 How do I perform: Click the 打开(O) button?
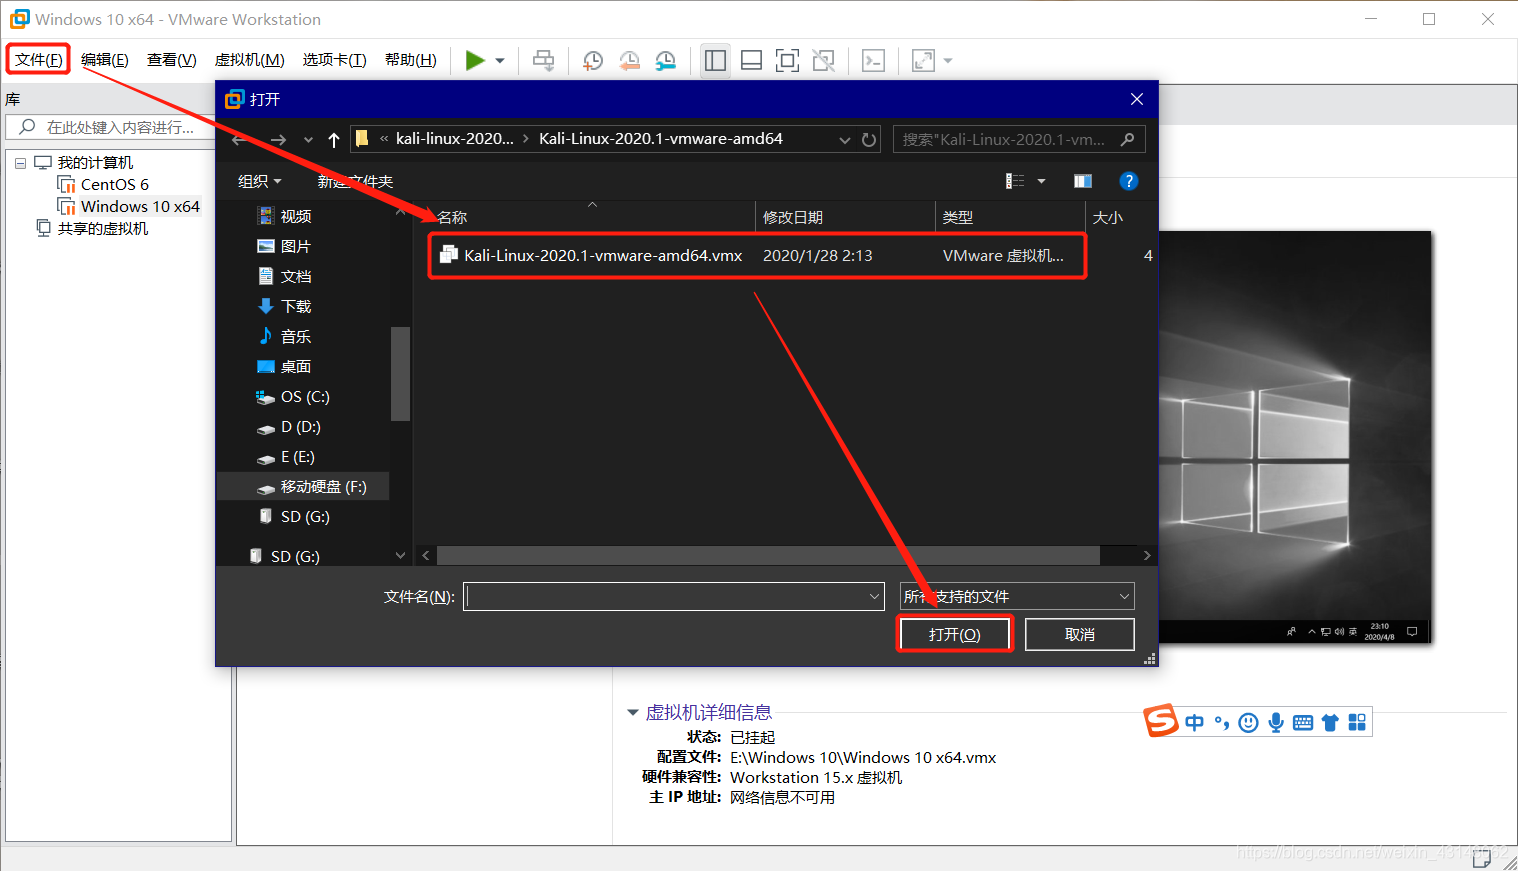point(955,634)
